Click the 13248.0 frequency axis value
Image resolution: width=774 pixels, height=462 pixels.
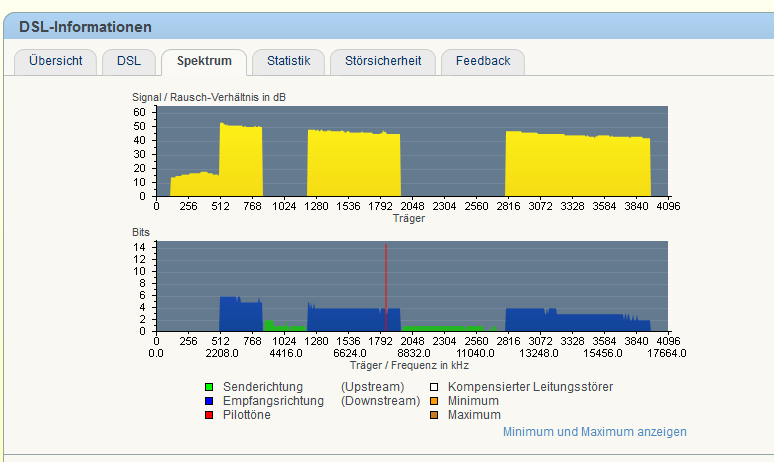point(539,353)
